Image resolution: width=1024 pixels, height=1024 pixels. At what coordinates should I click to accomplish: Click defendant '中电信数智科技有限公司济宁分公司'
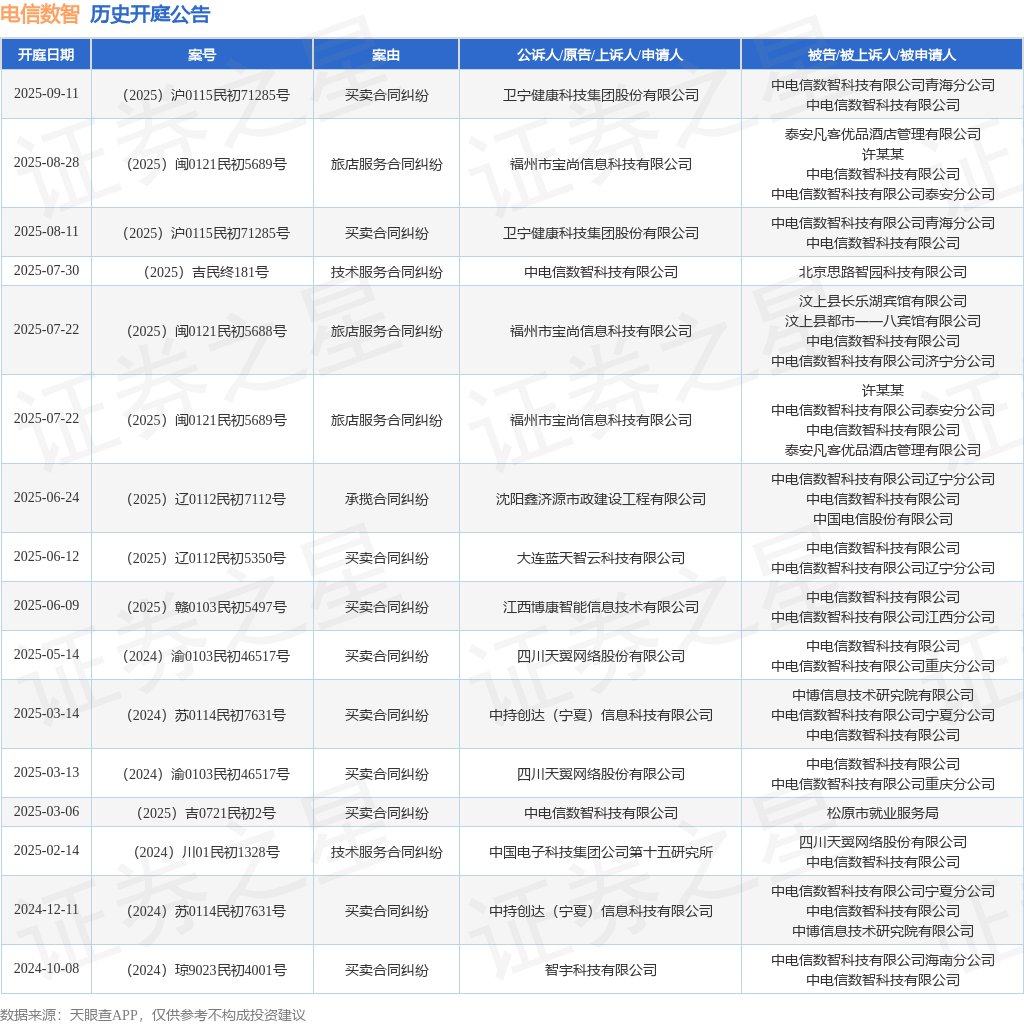[x=883, y=360]
